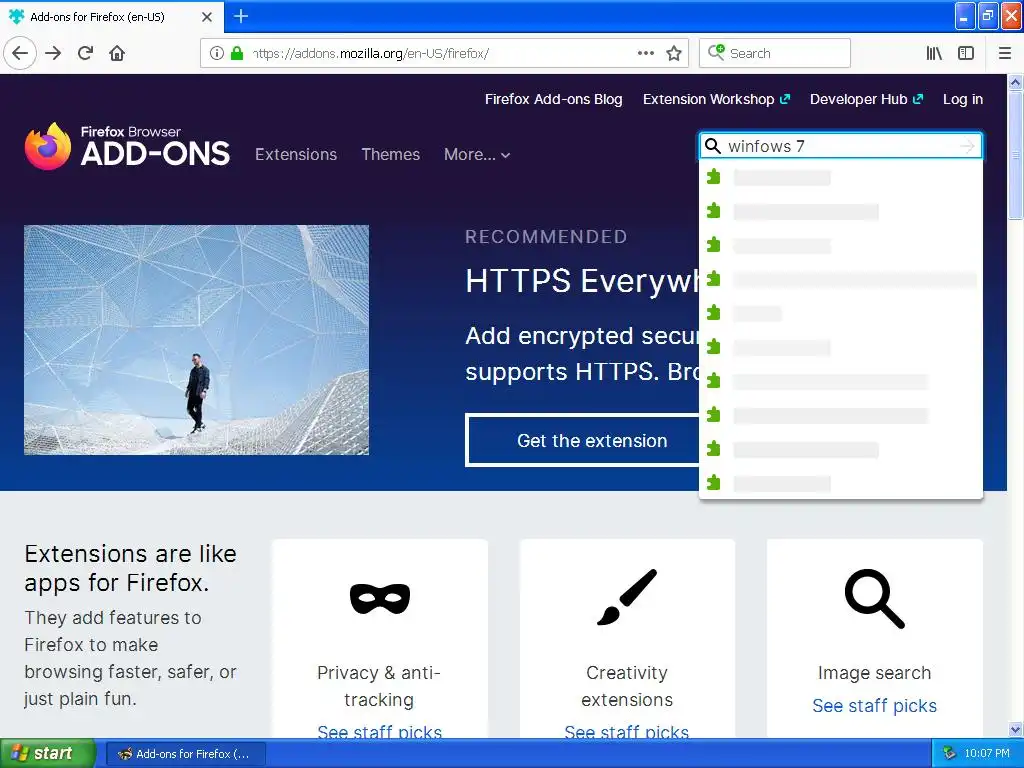
Task: Open the Themes section
Action: [391, 154]
